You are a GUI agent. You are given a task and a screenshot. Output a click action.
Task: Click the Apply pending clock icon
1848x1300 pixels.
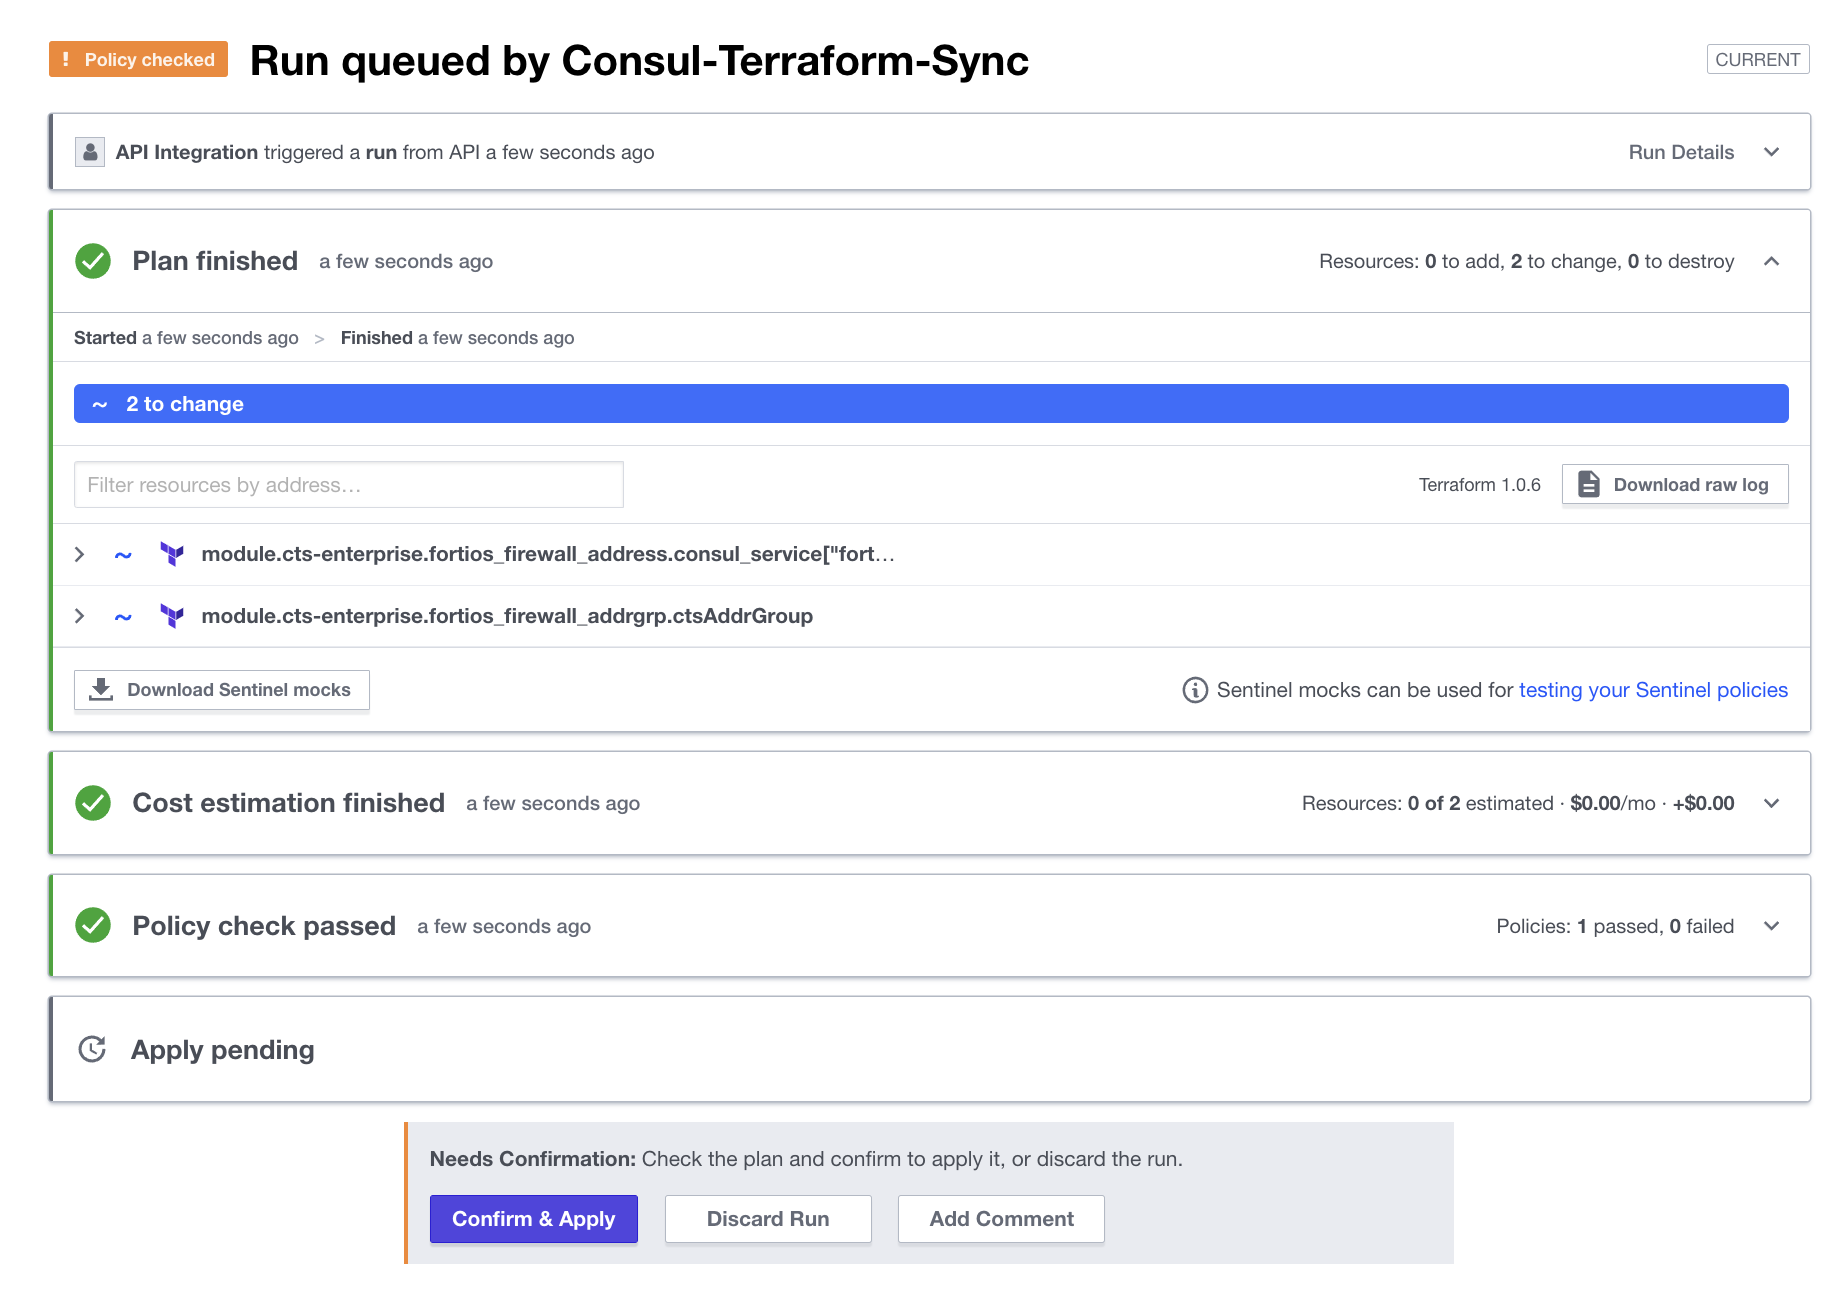pyautogui.click(x=92, y=1050)
